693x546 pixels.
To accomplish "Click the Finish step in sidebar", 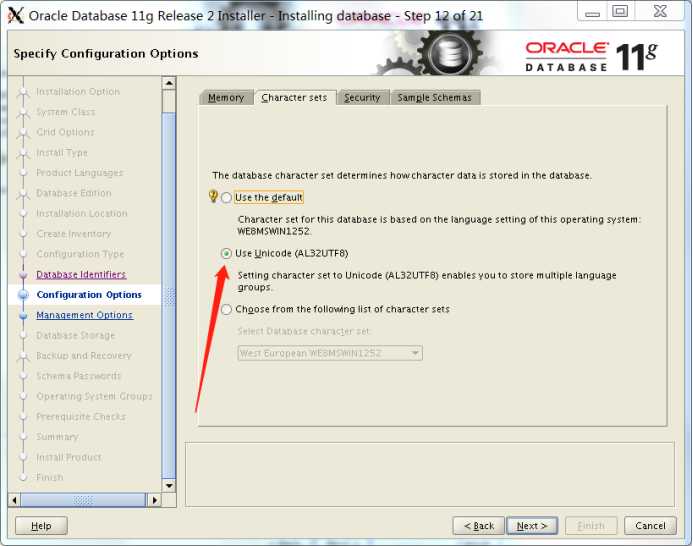I will pos(50,478).
